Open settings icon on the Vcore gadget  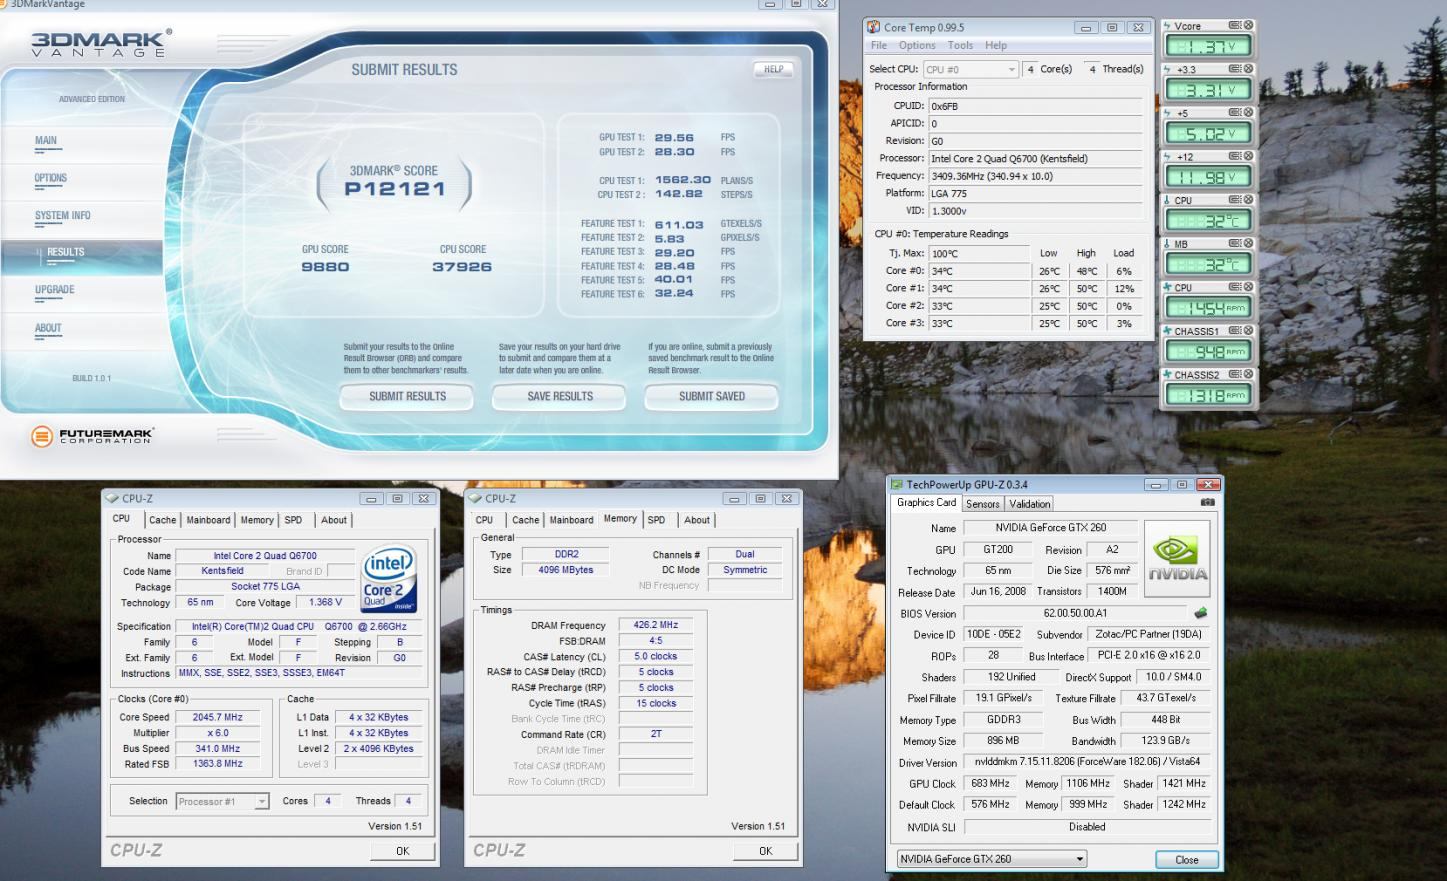(1234, 25)
